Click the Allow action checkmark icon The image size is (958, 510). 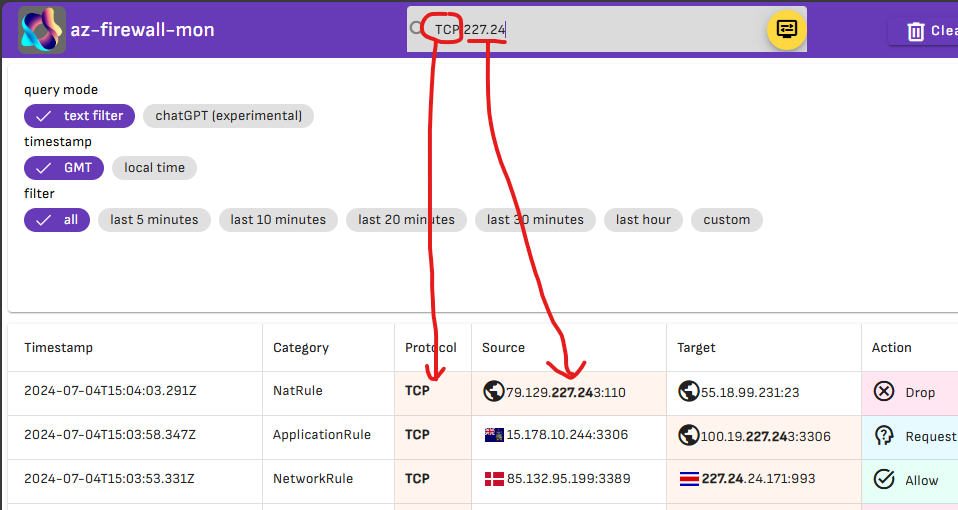click(883, 479)
